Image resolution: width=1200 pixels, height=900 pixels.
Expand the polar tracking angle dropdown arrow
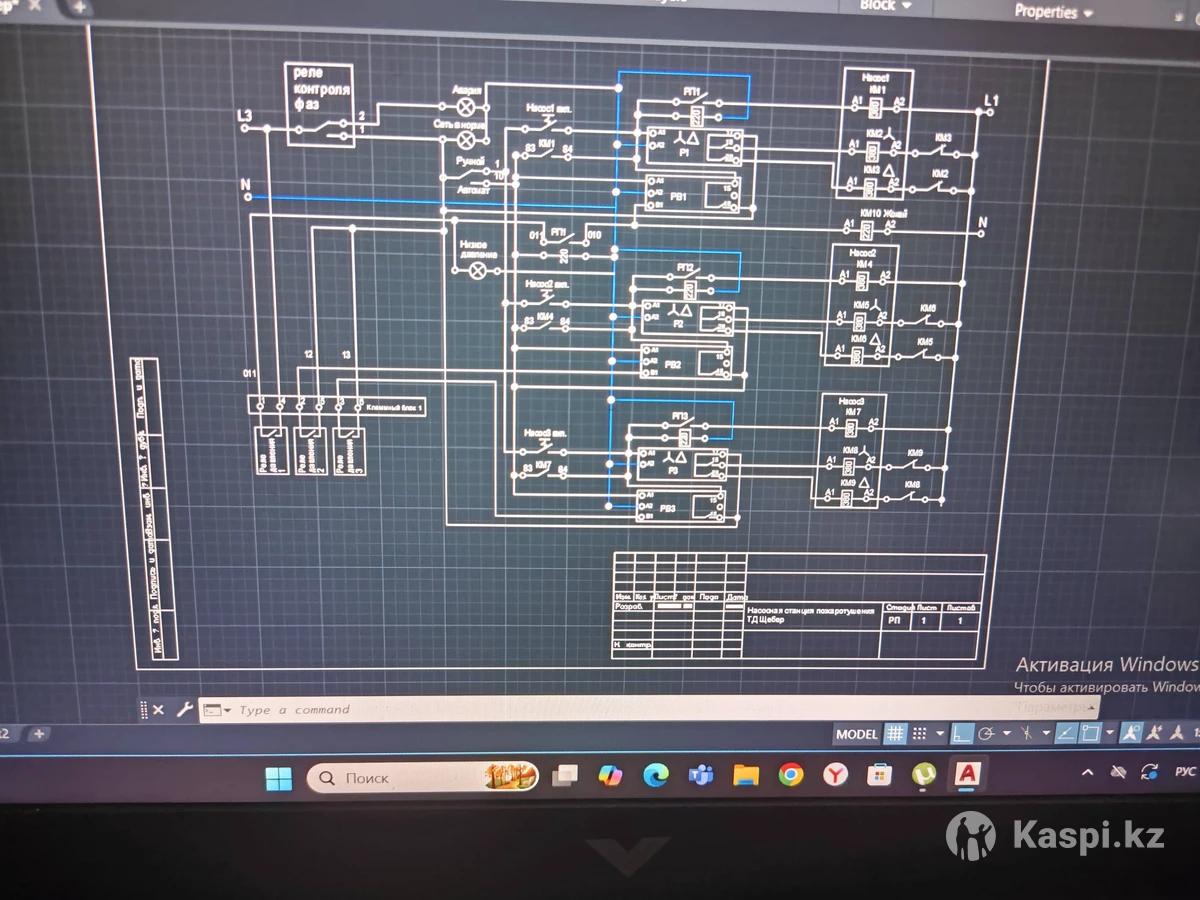click(x=1004, y=734)
